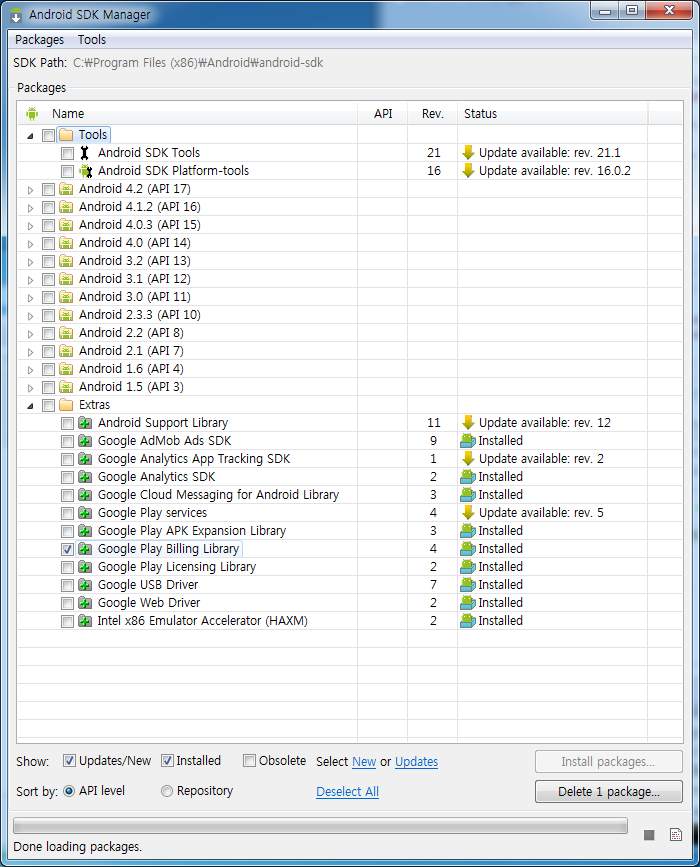Click the Android SDK Platform-tools robot icon
Screen dimensions: 700x867
85,171
